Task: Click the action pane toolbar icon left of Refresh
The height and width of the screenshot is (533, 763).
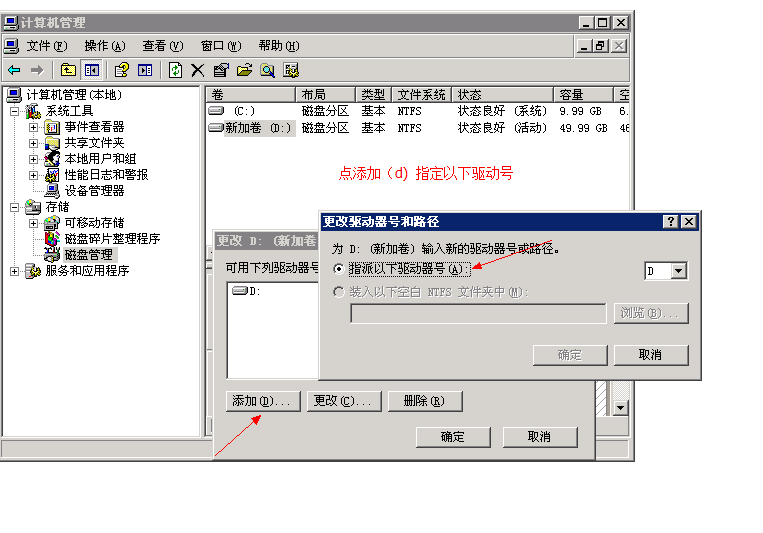Action: coord(145,70)
